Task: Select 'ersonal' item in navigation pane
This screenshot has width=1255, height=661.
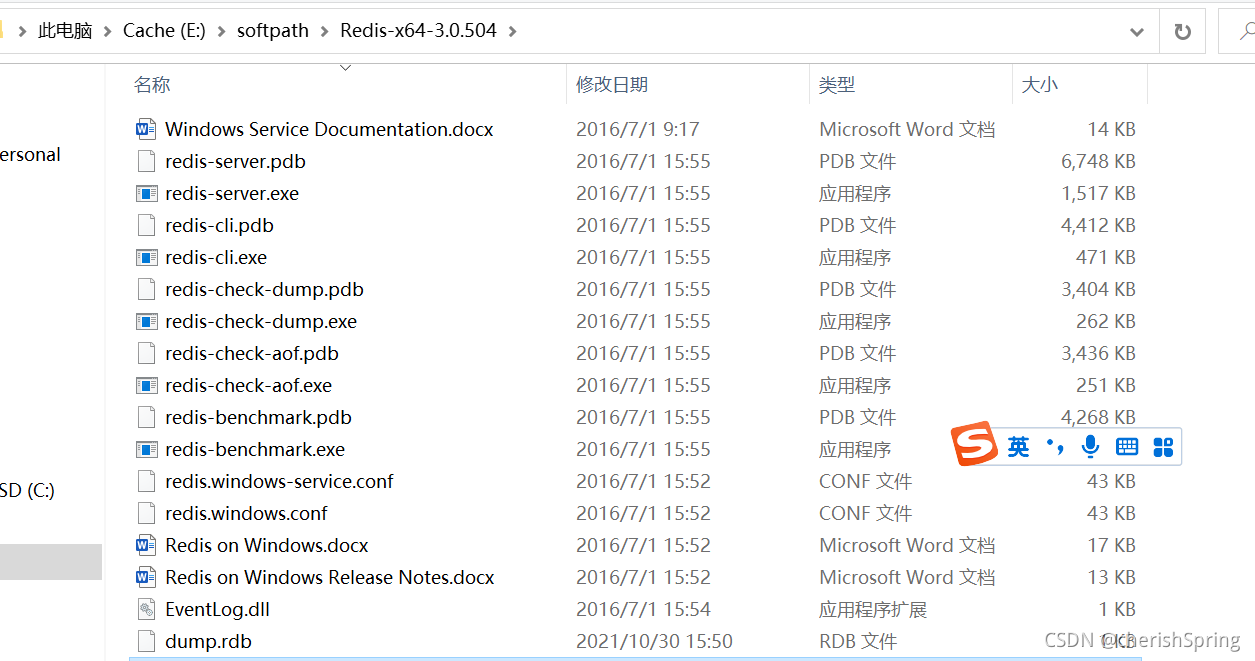Action: 30,155
